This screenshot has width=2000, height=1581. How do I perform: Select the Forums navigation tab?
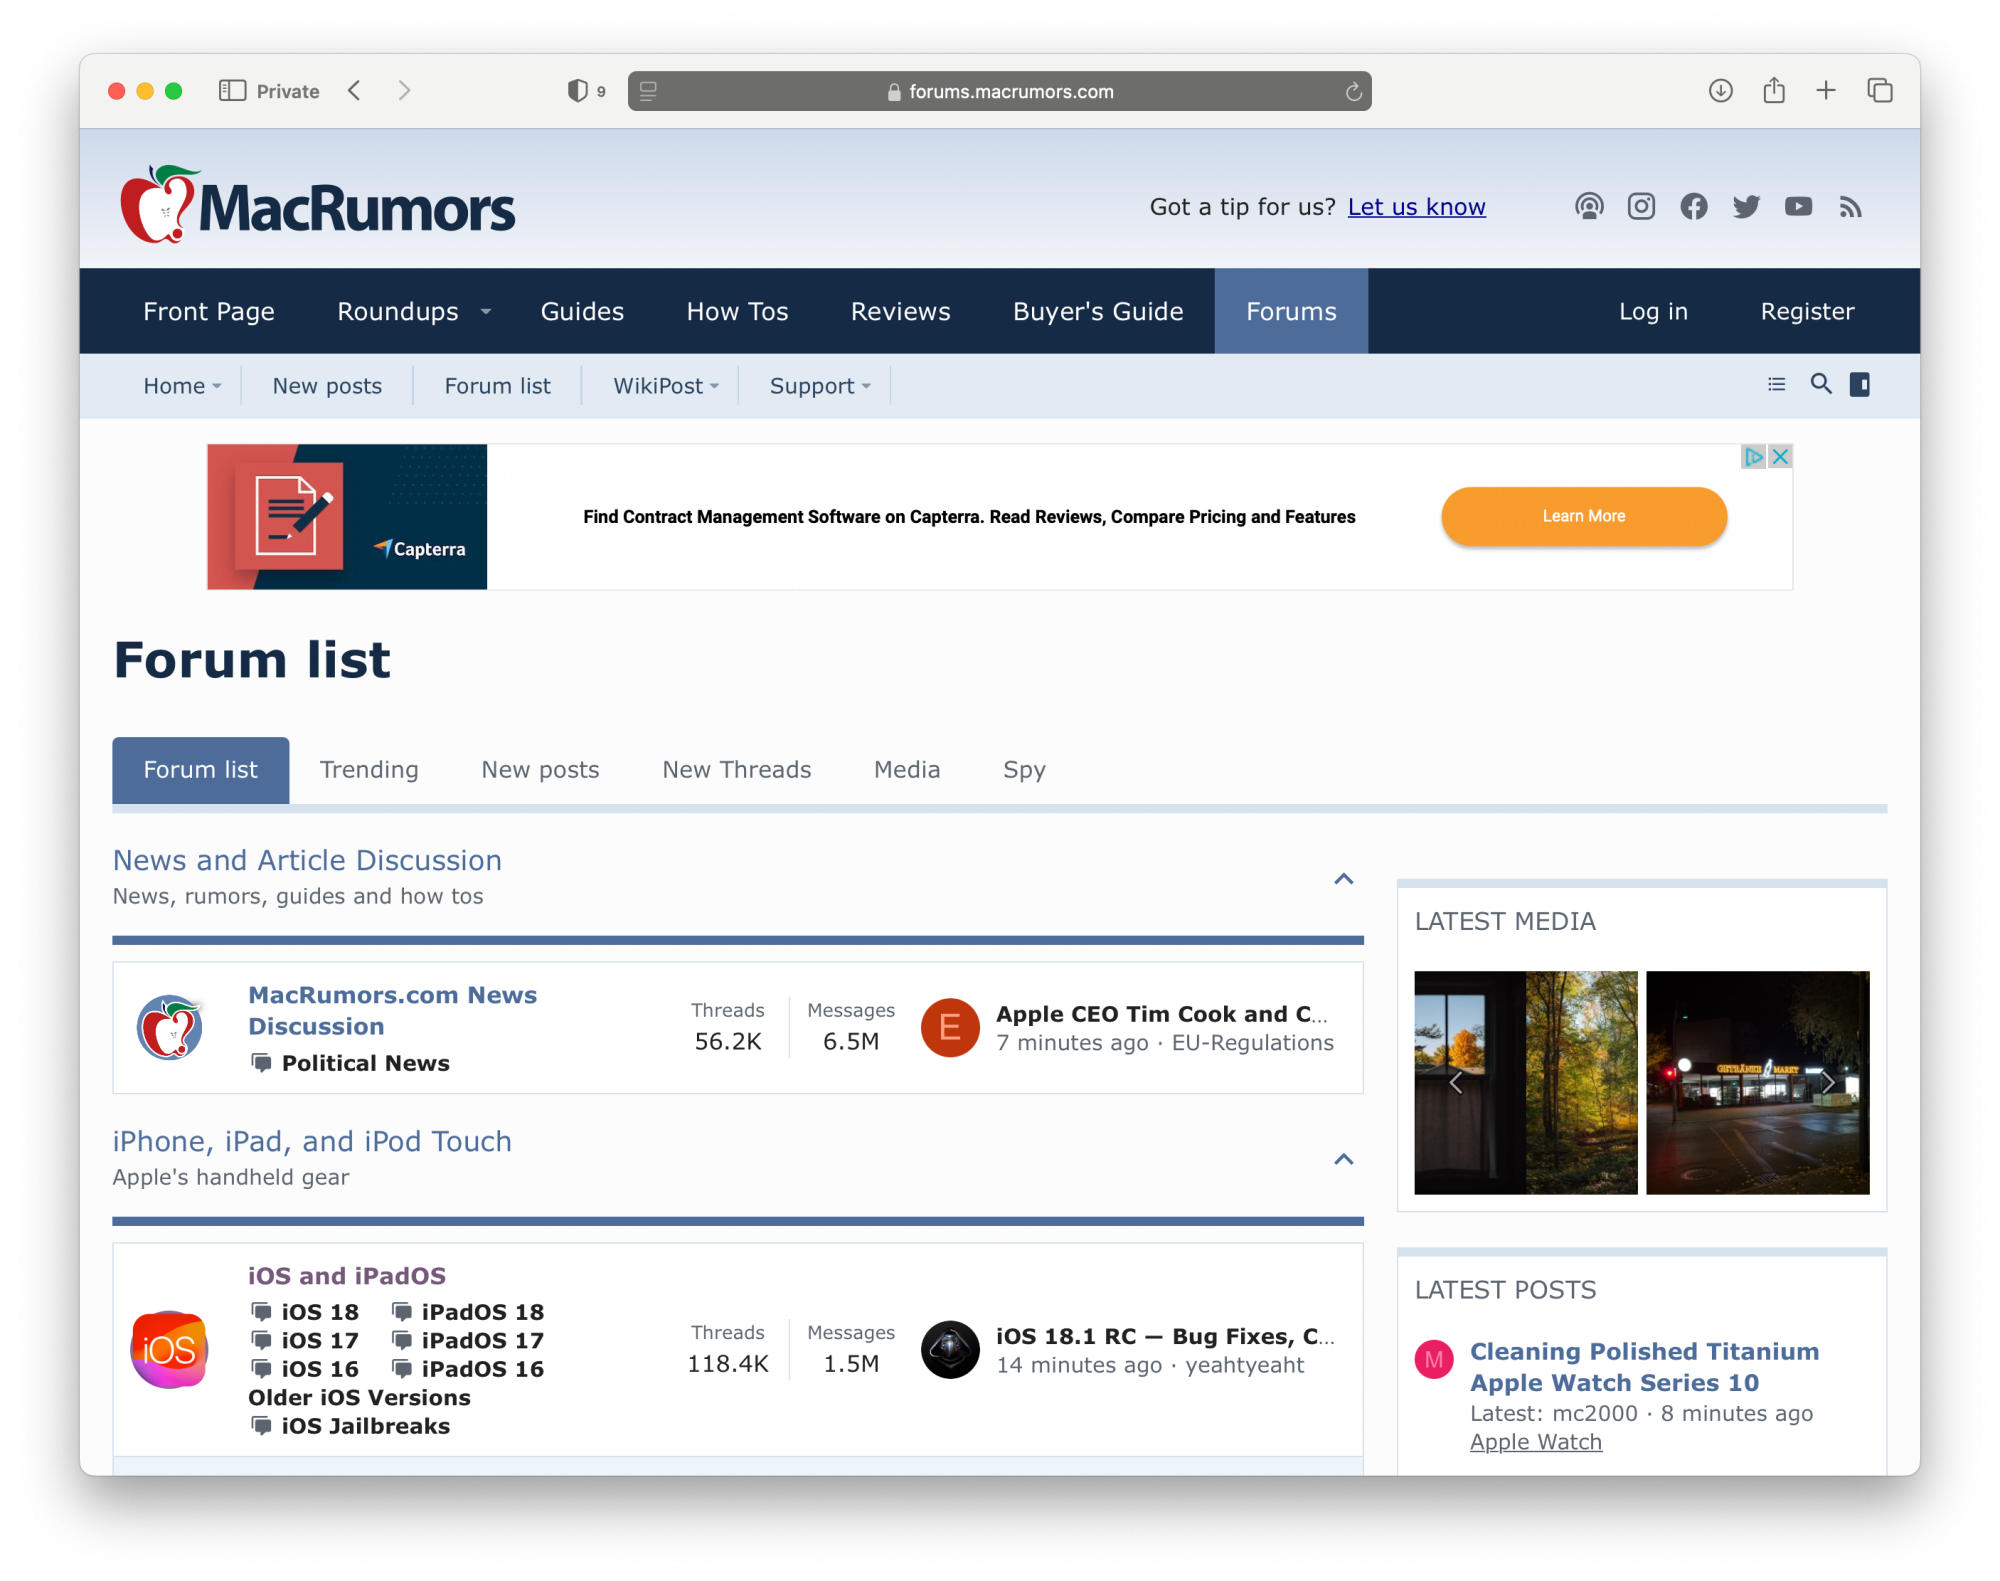(x=1291, y=311)
